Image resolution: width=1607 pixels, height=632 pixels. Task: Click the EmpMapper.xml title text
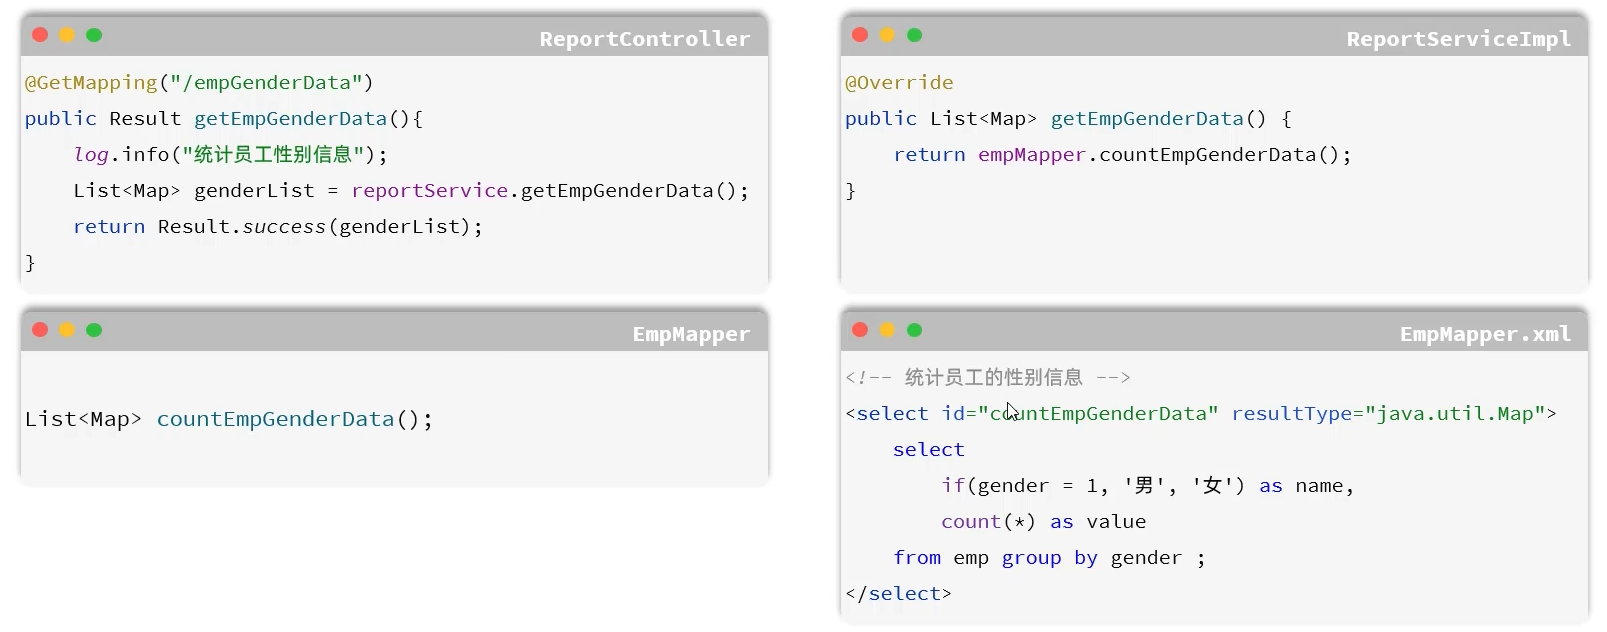(1485, 334)
